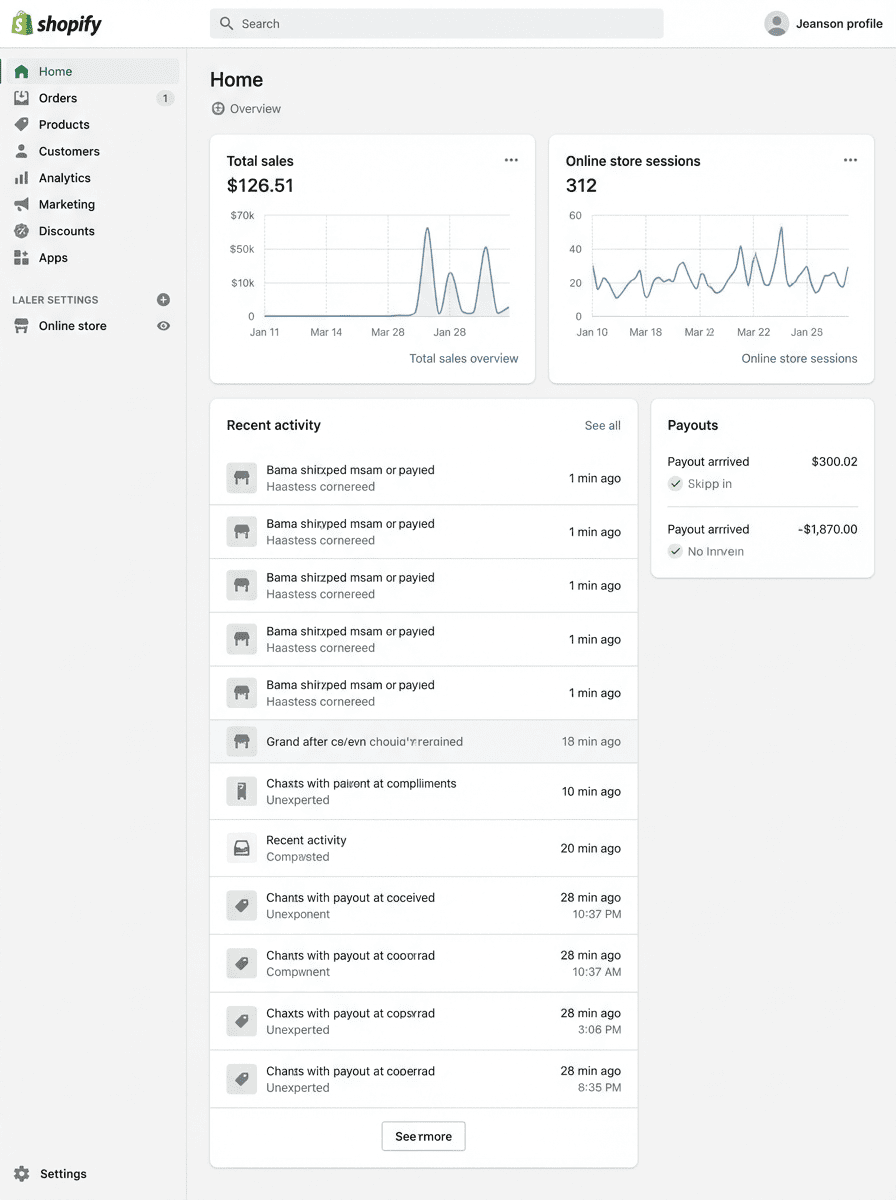Click Chants with payout at coceived
The height and width of the screenshot is (1200, 896).
350,898
